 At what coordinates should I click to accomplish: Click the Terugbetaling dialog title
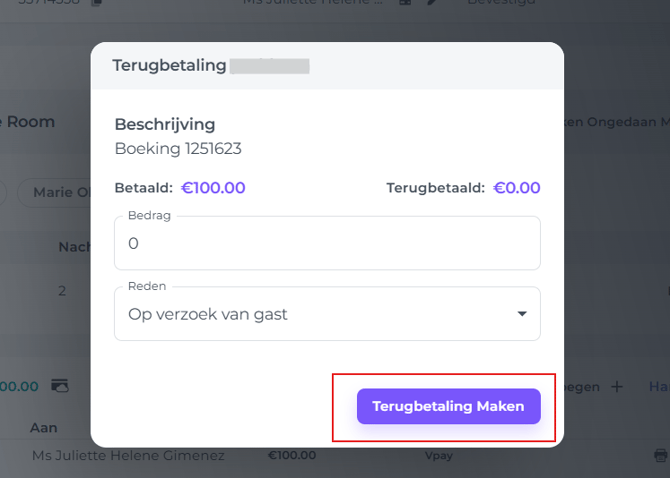[169, 66]
